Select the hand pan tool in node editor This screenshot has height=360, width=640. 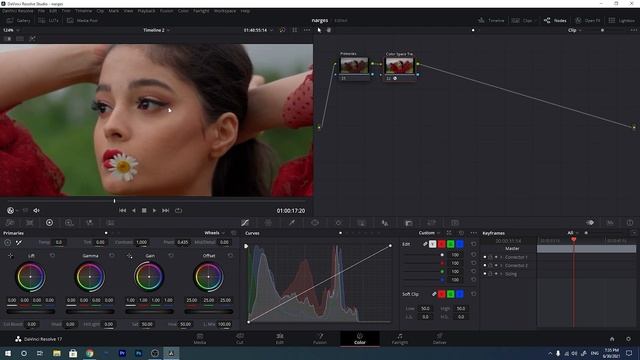329,30
